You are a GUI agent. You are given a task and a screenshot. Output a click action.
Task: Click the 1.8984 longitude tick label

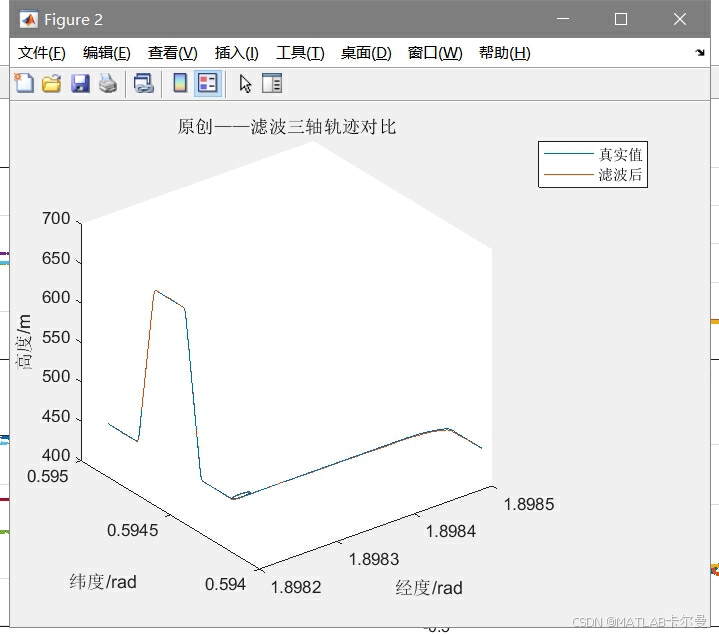click(451, 531)
